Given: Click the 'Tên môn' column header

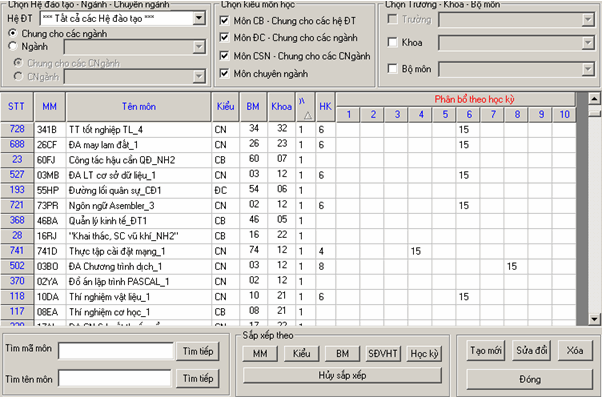Looking at the screenshot, I should point(139,107).
